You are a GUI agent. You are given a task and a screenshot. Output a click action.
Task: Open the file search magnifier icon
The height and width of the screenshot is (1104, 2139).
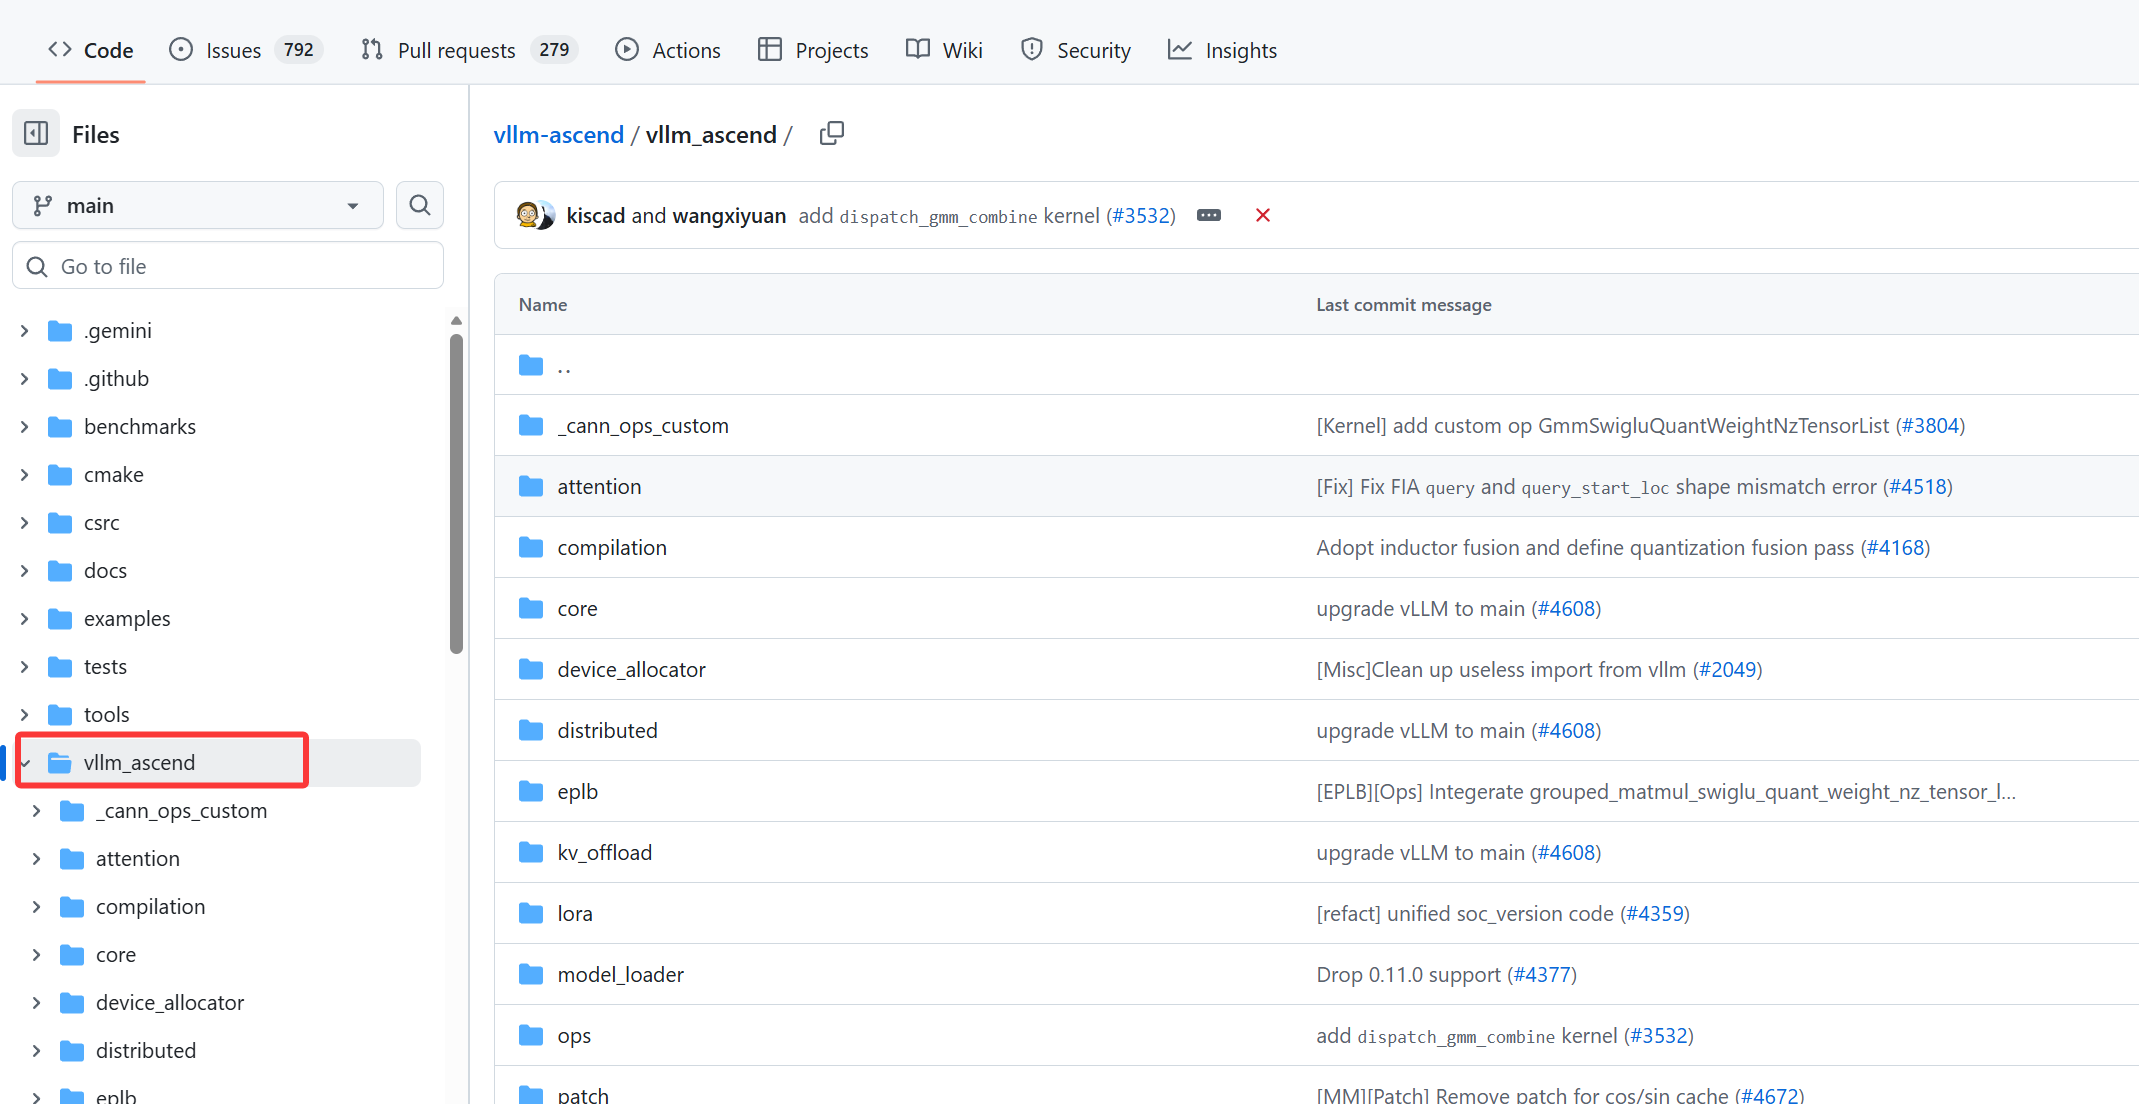(419, 204)
